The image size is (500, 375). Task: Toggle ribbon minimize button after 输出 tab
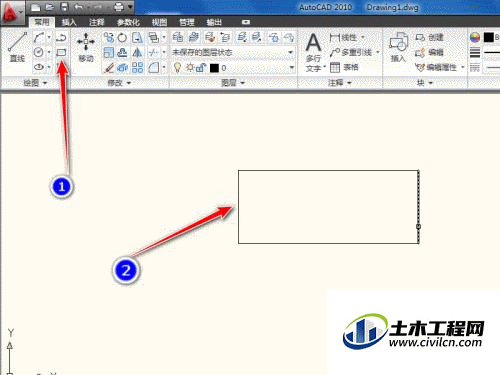tap(246, 22)
